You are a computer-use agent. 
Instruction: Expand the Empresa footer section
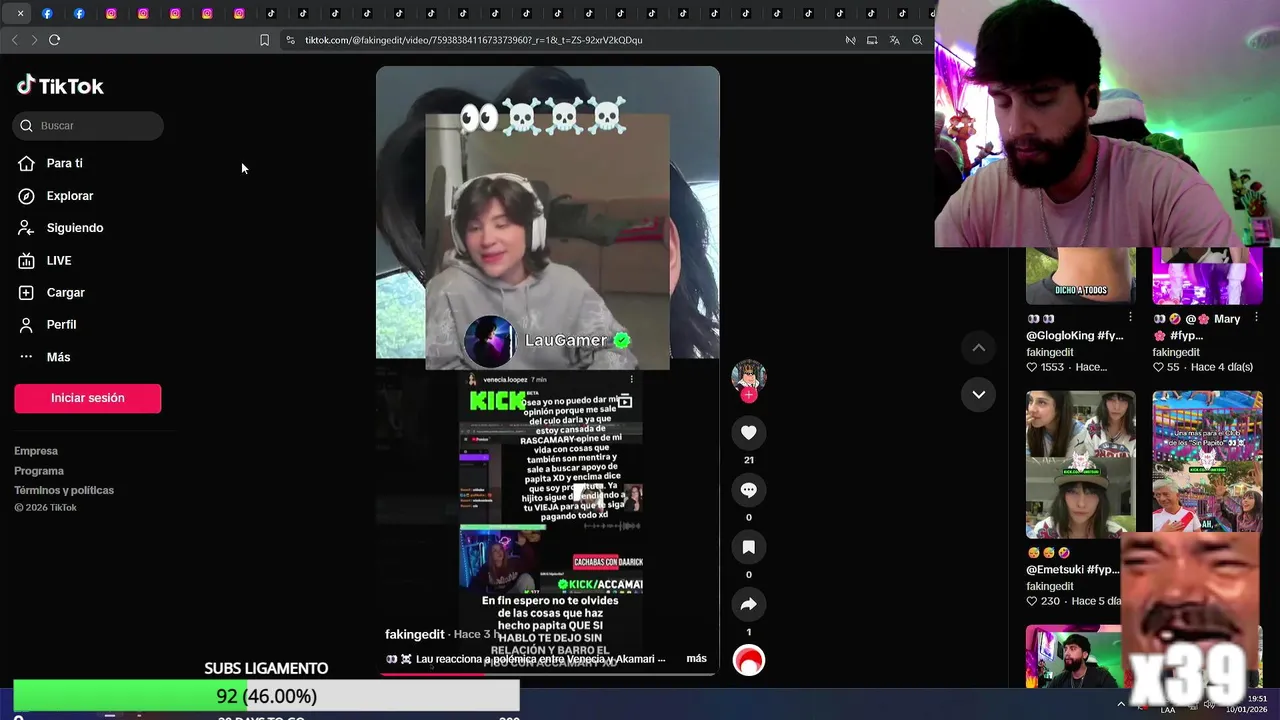click(36, 451)
